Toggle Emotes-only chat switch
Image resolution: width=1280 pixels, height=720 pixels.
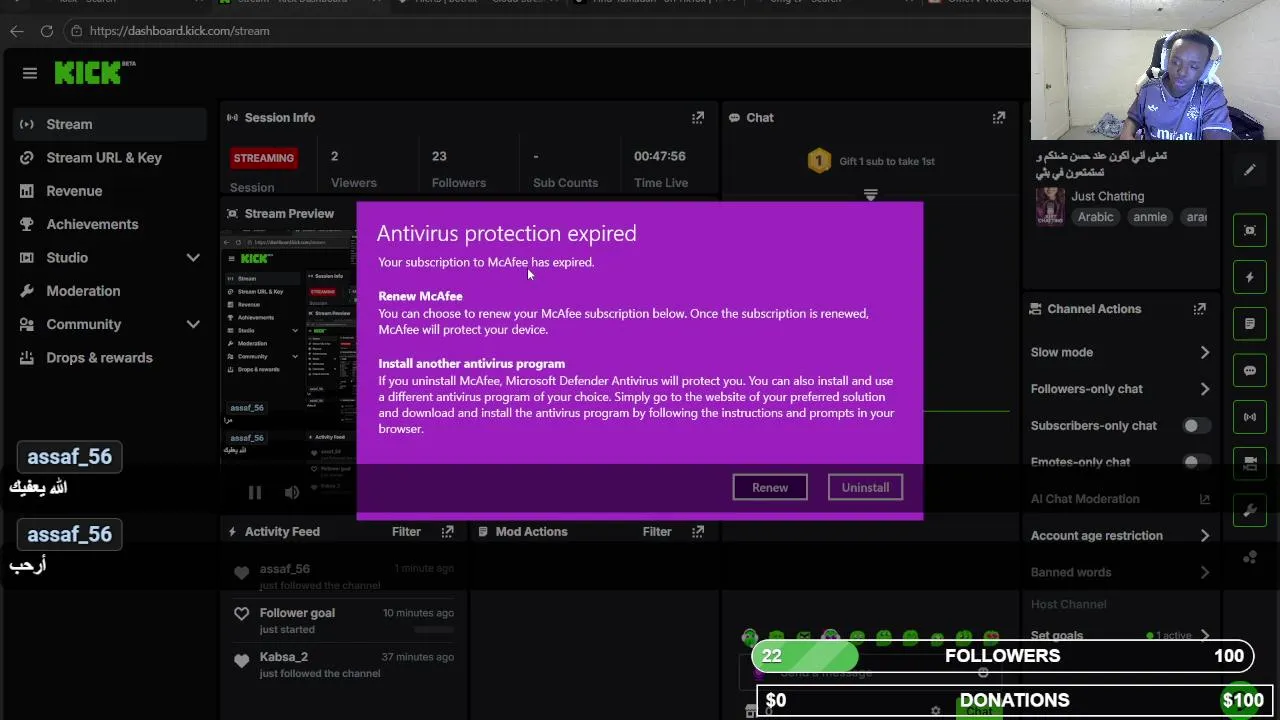[1196, 462]
